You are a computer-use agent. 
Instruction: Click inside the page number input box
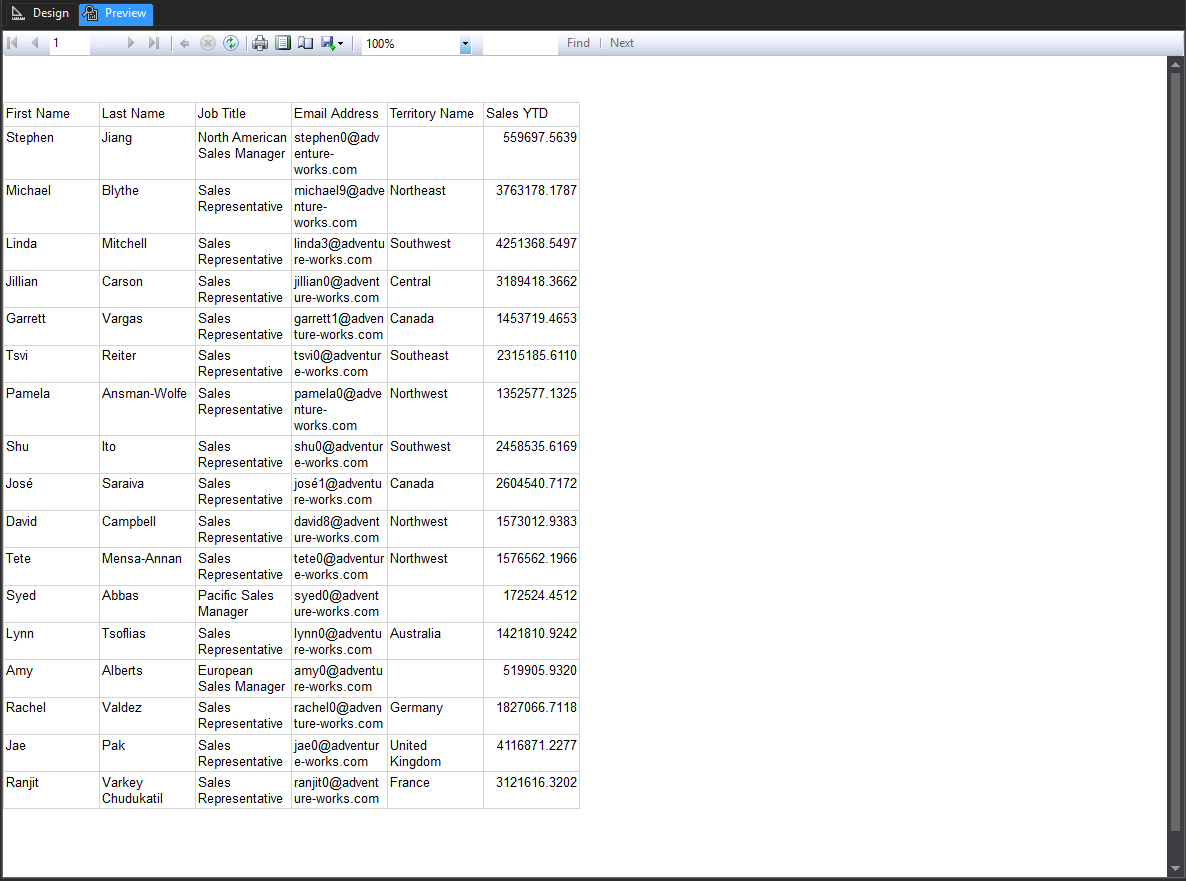pos(68,42)
